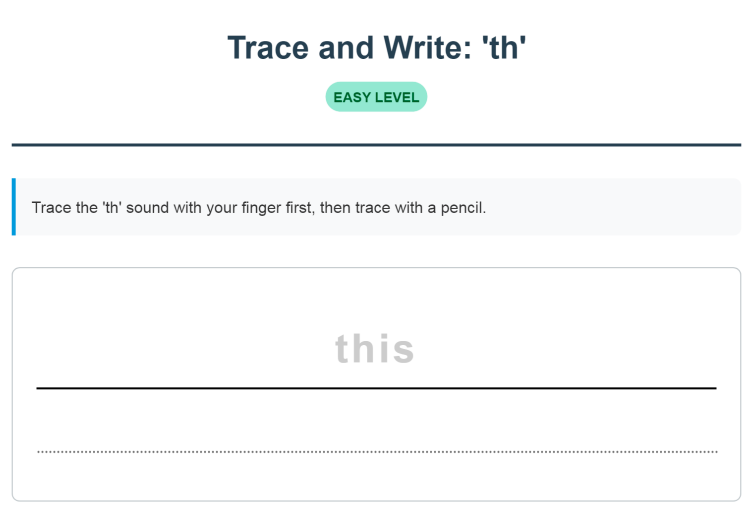The height and width of the screenshot is (516, 756).
Task: Click the quoted 'th' in the title
Action: pos(505,48)
